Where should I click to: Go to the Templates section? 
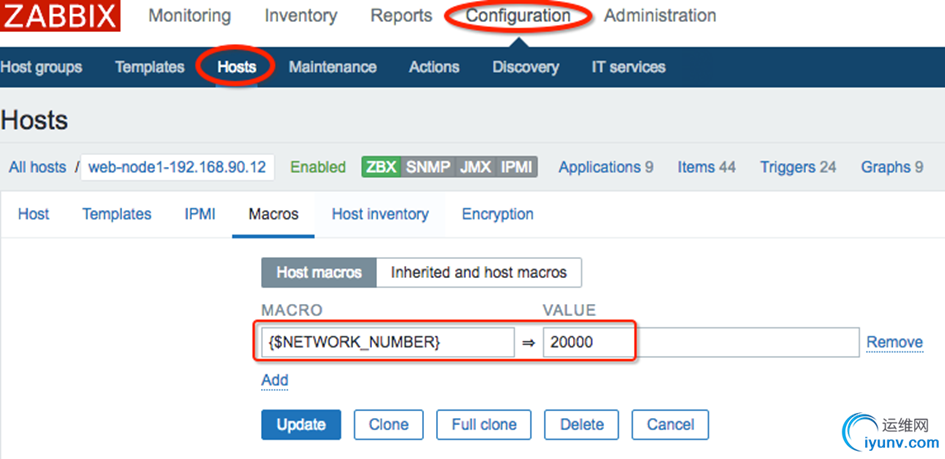coord(149,67)
